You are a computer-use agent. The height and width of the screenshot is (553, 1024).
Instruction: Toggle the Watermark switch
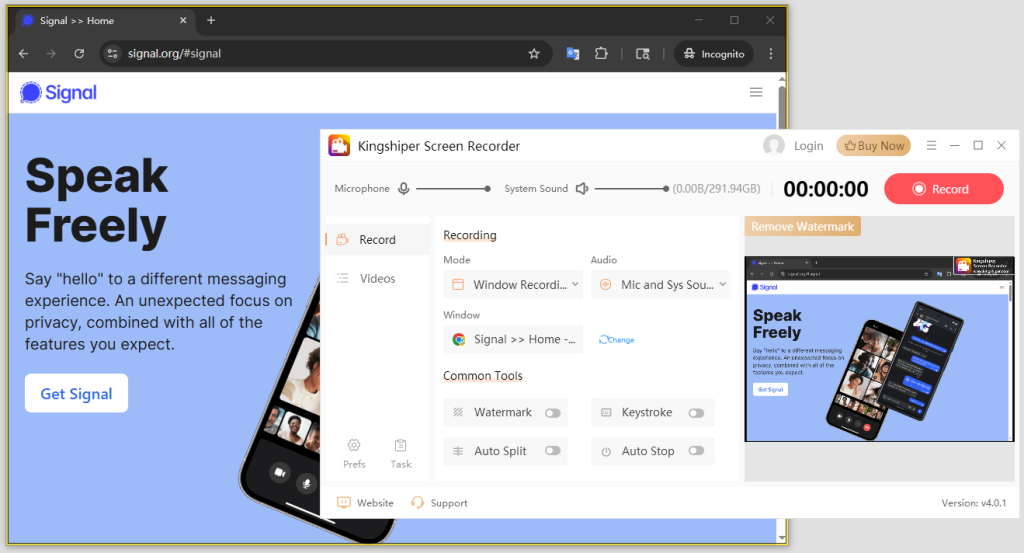[552, 413]
